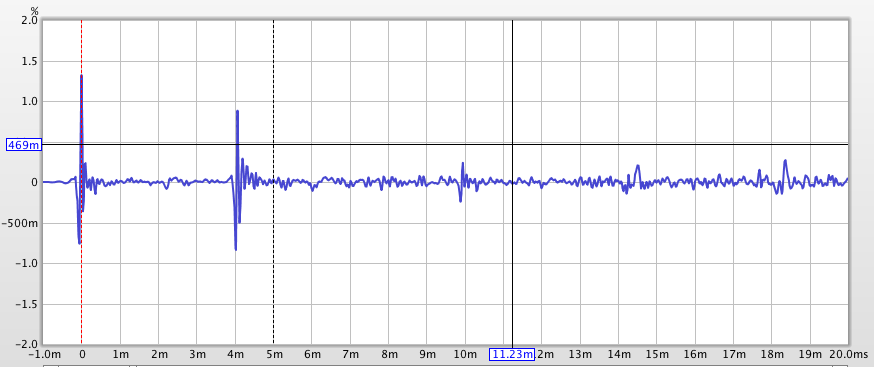
Task: Click the 0 time axis label
Action: 82,355
